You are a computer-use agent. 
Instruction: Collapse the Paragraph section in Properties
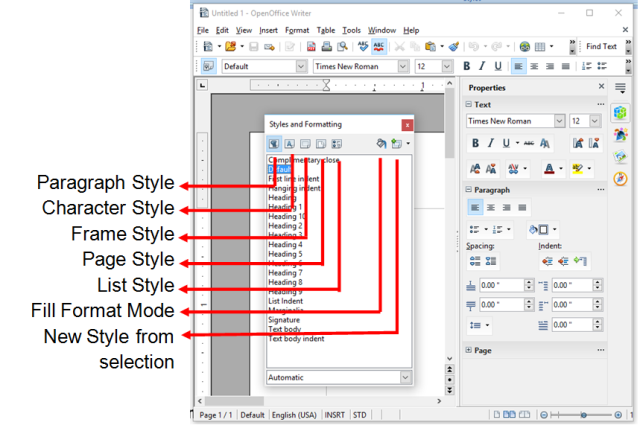point(469,190)
